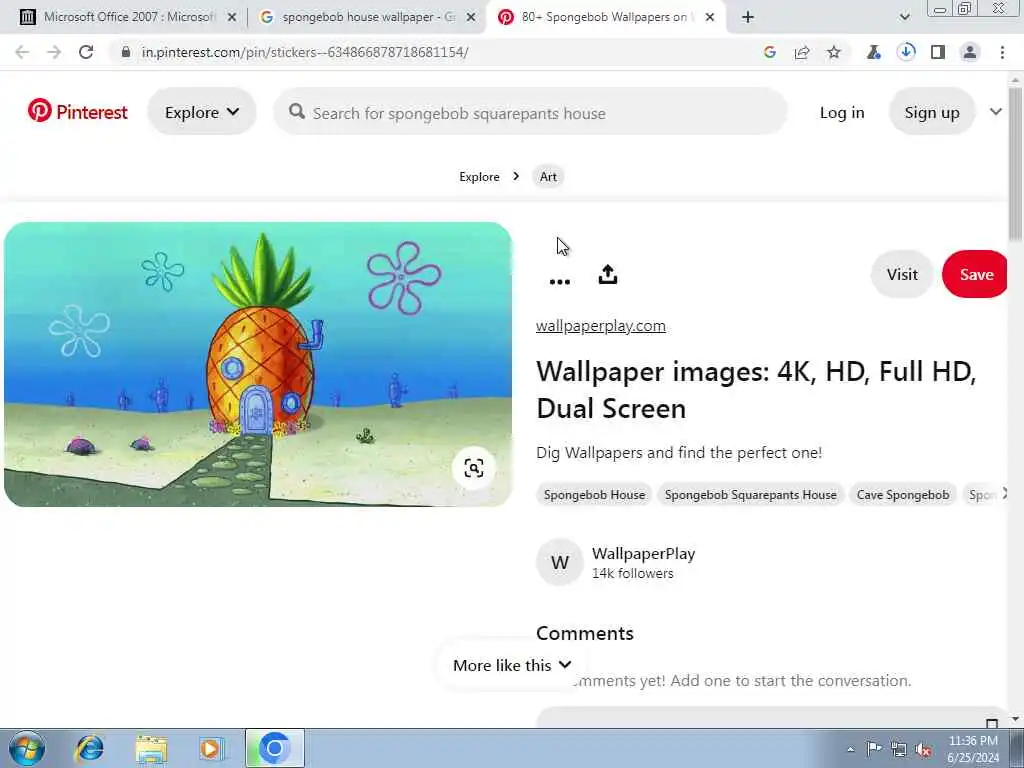Expand the chevron next to Sign up

(x=995, y=112)
